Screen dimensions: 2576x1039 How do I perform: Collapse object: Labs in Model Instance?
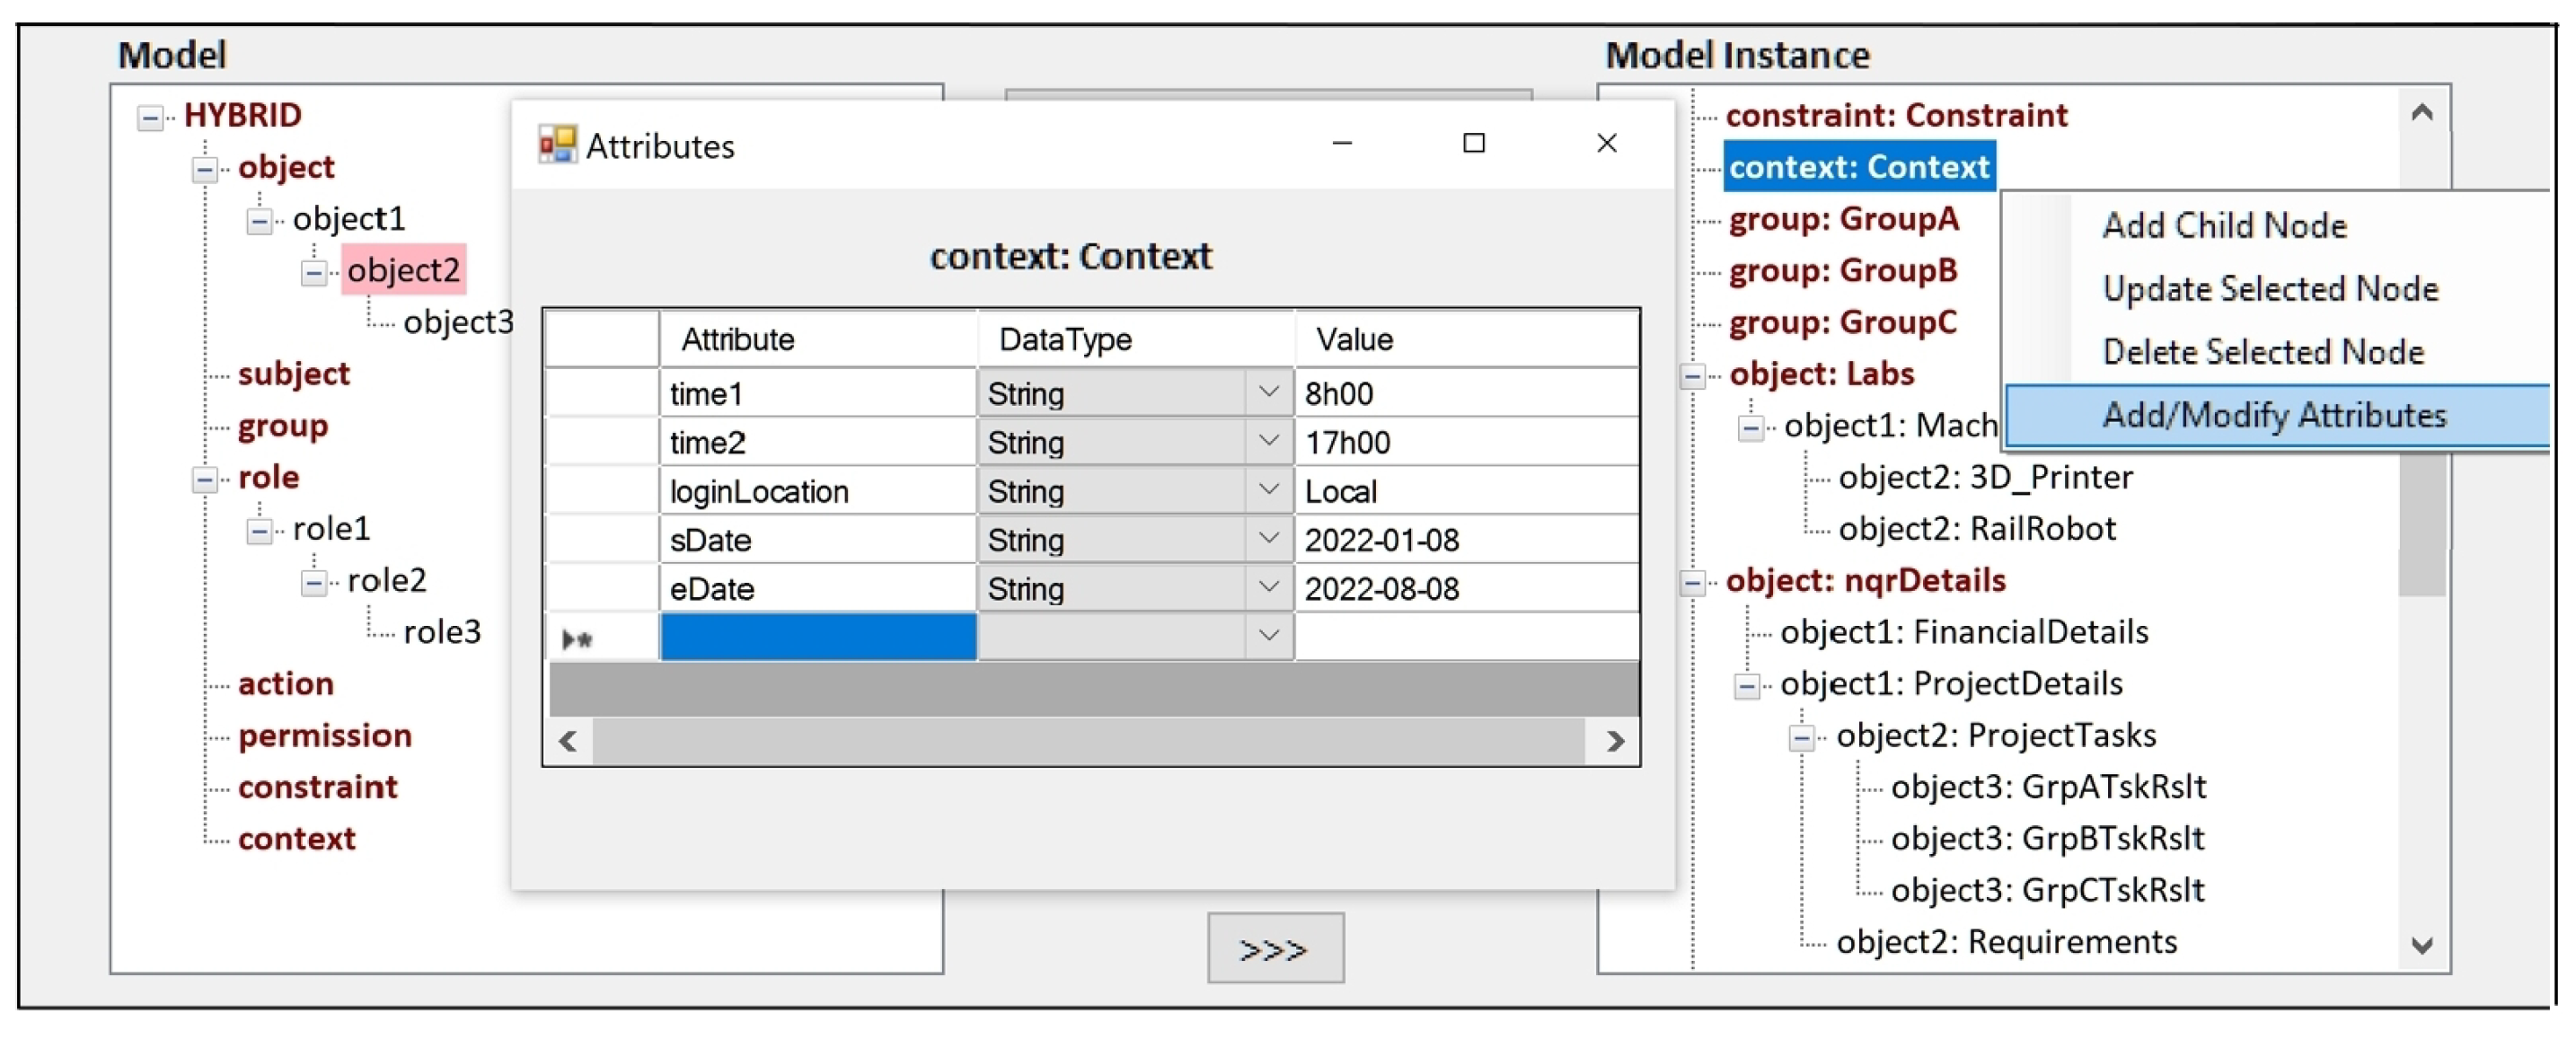point(1692,376)
